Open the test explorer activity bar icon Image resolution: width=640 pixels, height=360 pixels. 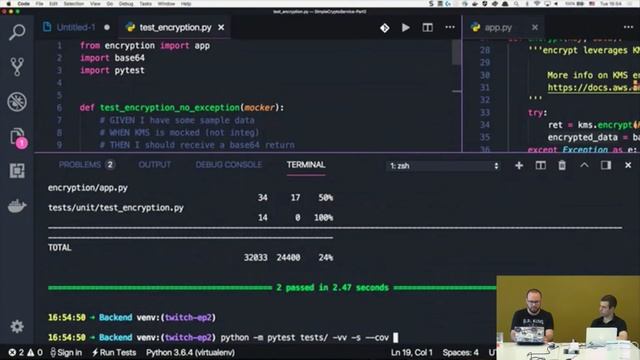click(17, 171)
